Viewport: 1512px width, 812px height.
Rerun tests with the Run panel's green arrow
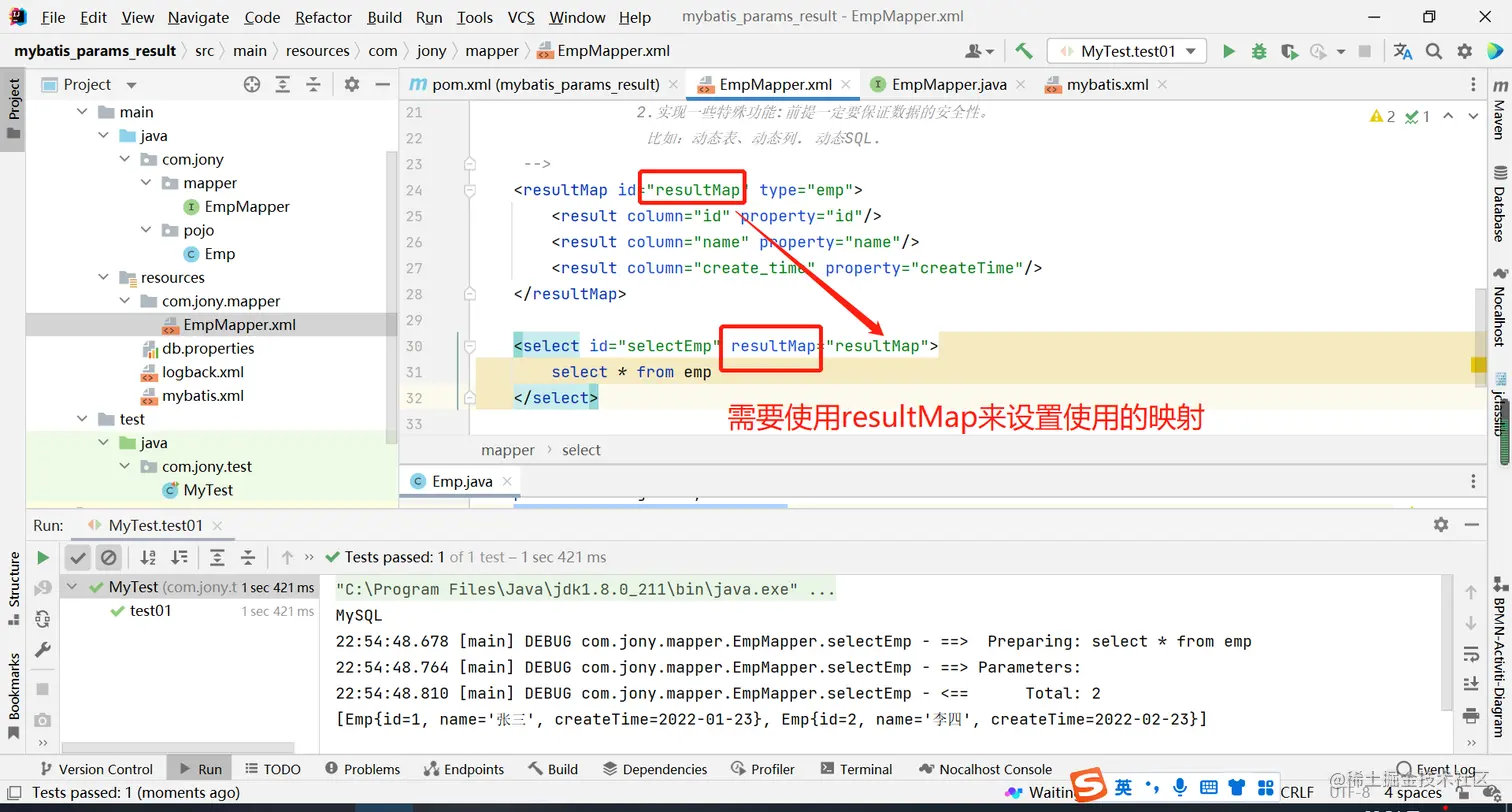(42, 557)
